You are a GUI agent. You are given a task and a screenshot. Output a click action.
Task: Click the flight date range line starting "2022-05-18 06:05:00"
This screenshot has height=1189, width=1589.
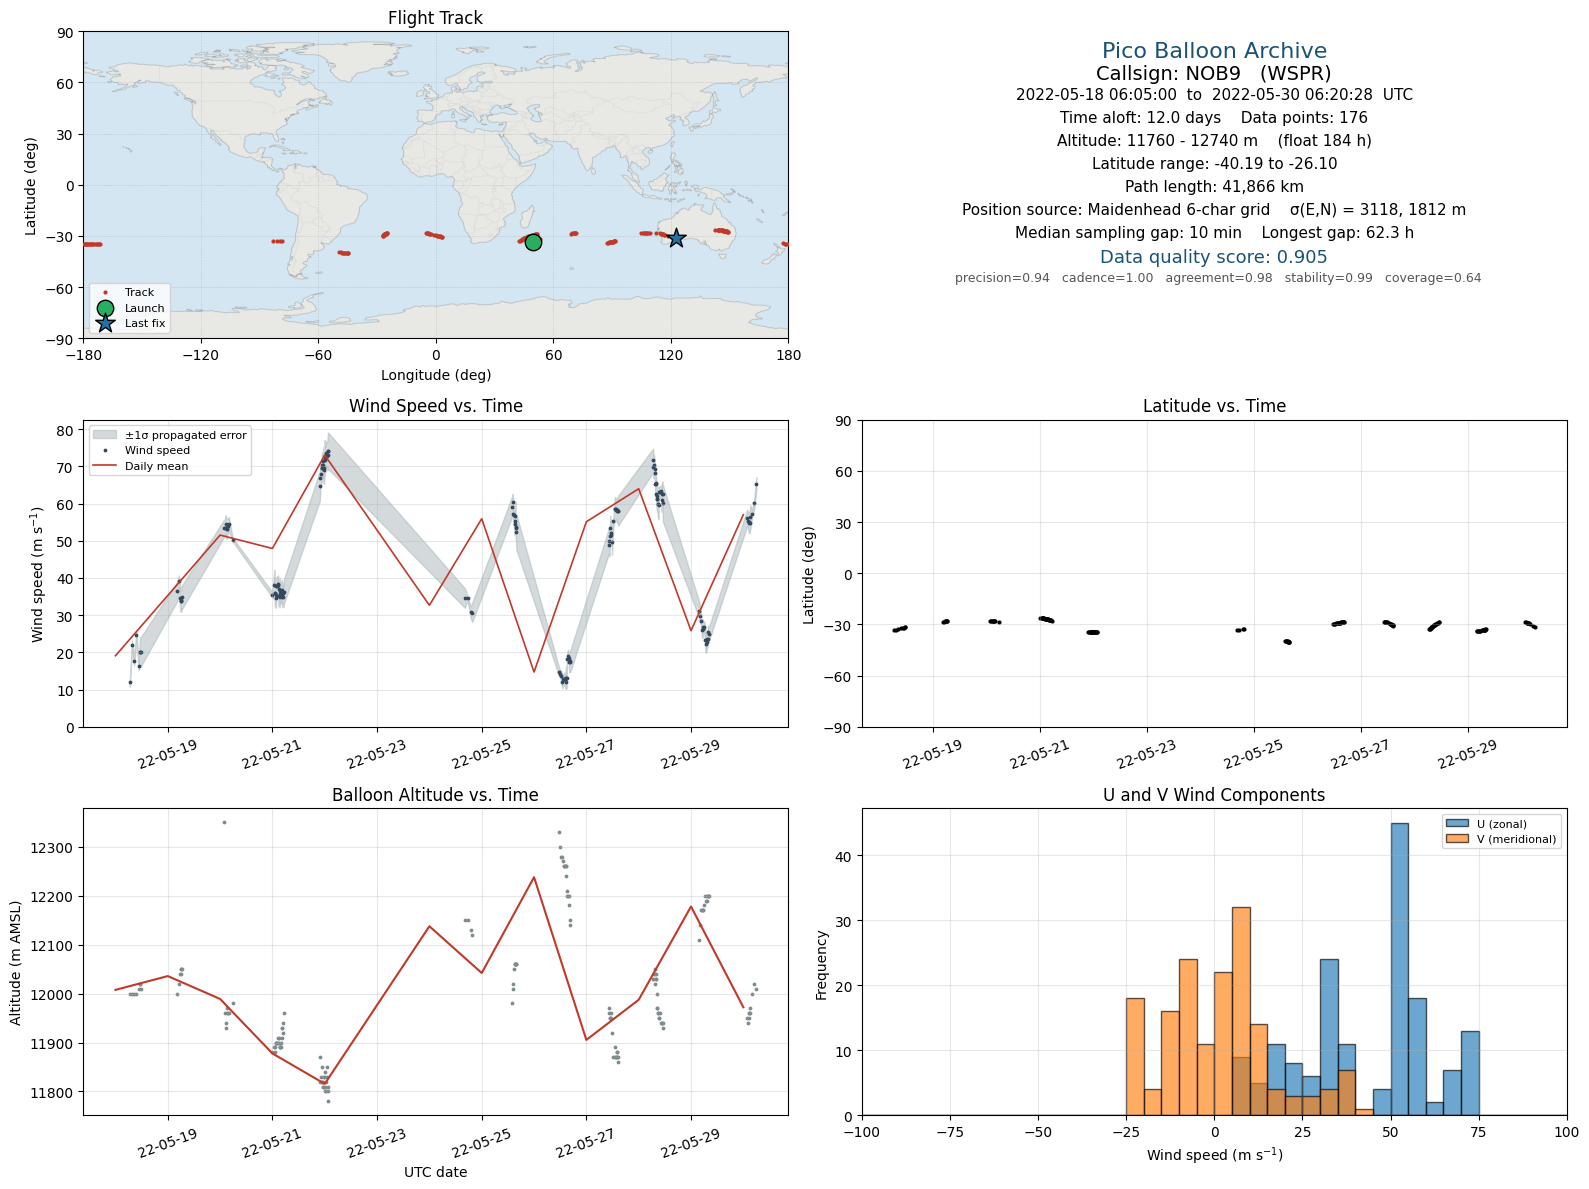point(1214,95)
